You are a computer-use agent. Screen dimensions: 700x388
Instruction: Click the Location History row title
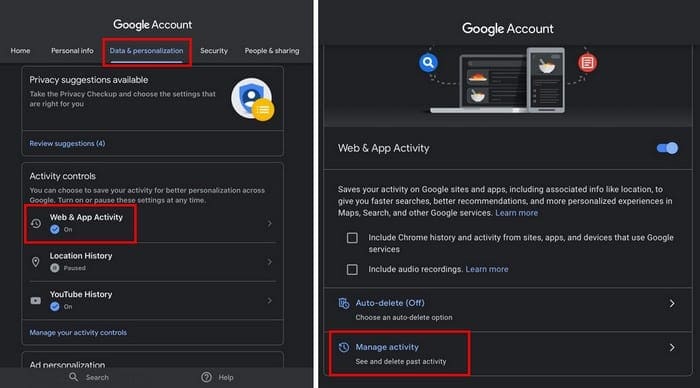click(81, 256)
